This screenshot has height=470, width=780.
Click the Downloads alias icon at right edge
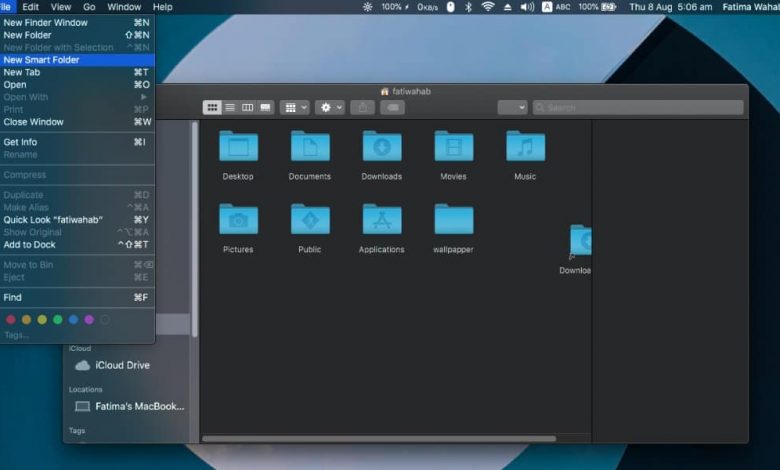point(580,242)
